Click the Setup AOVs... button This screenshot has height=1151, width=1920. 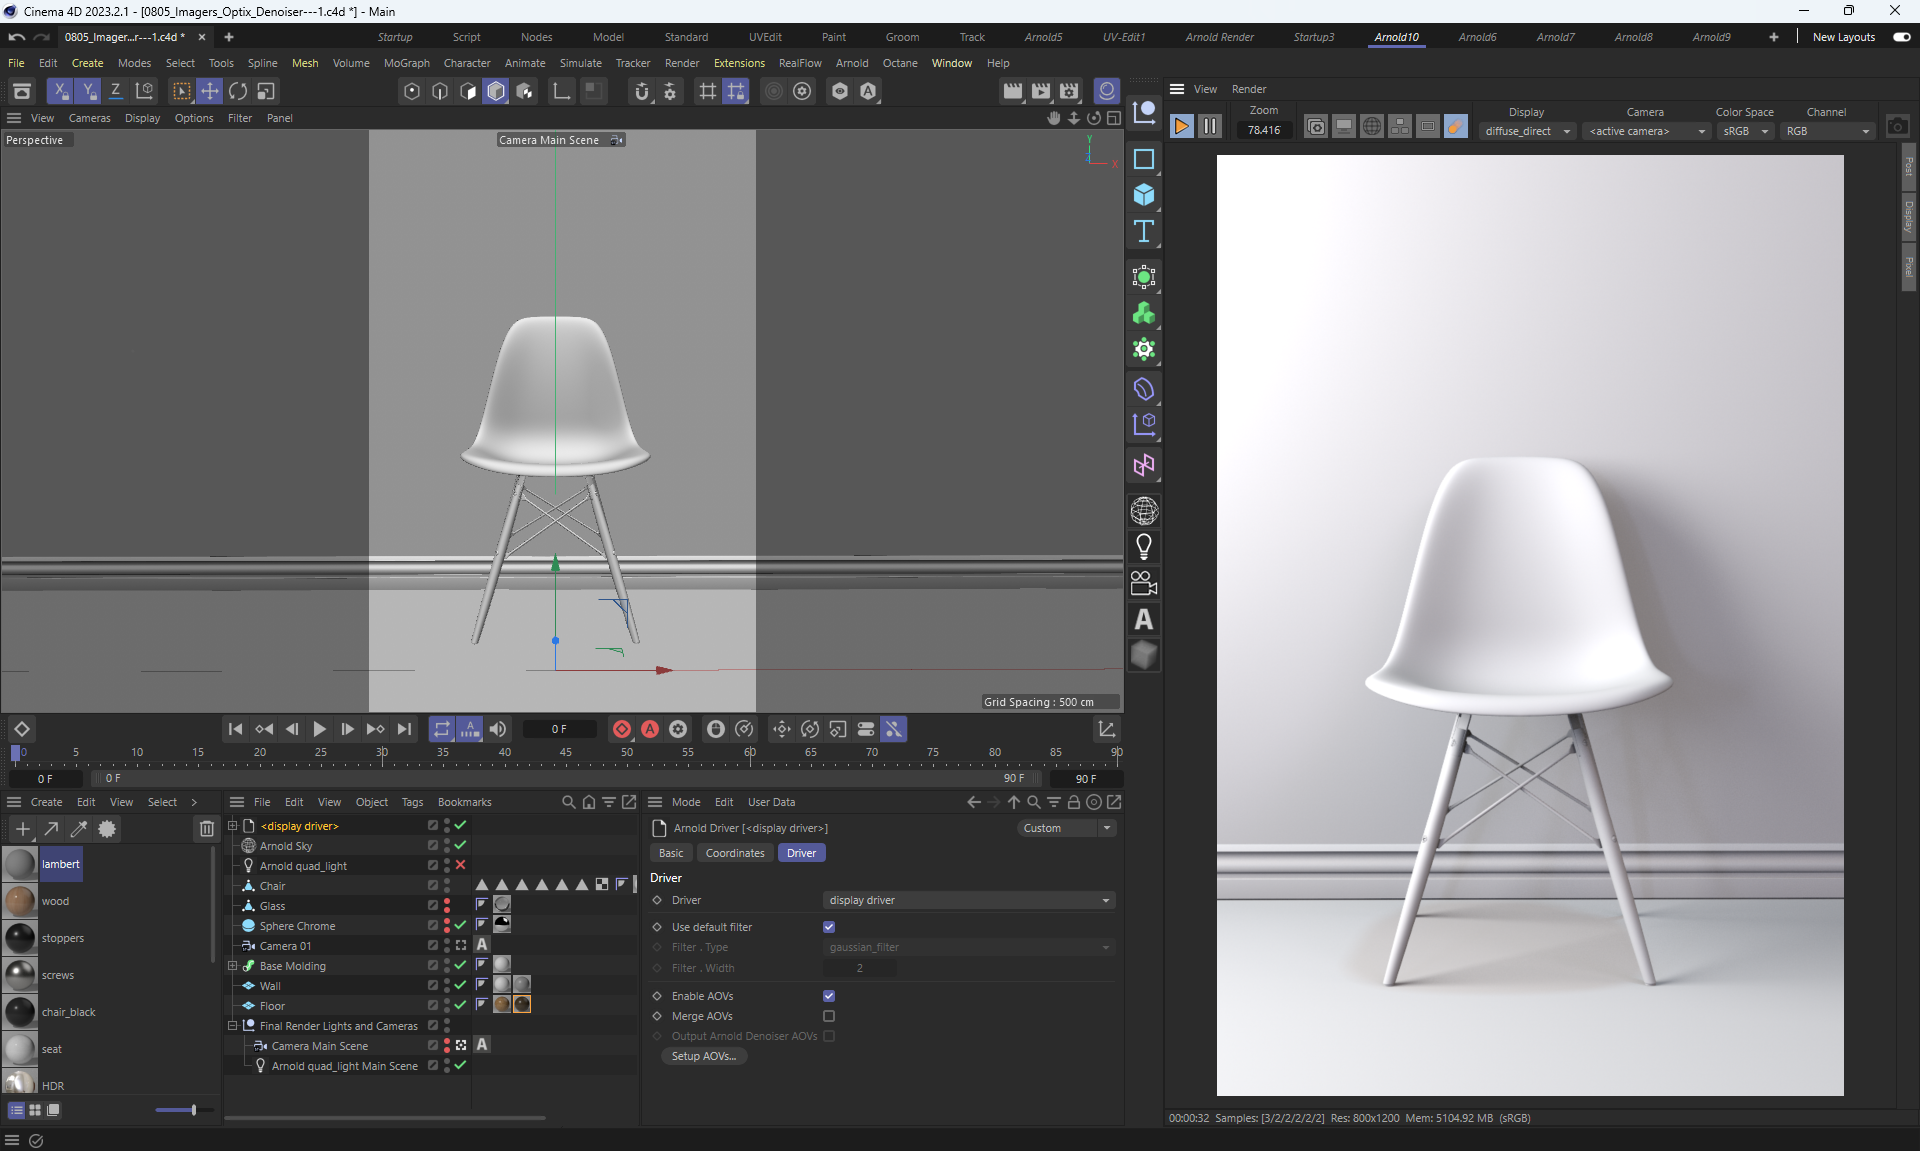point(703,1056)
